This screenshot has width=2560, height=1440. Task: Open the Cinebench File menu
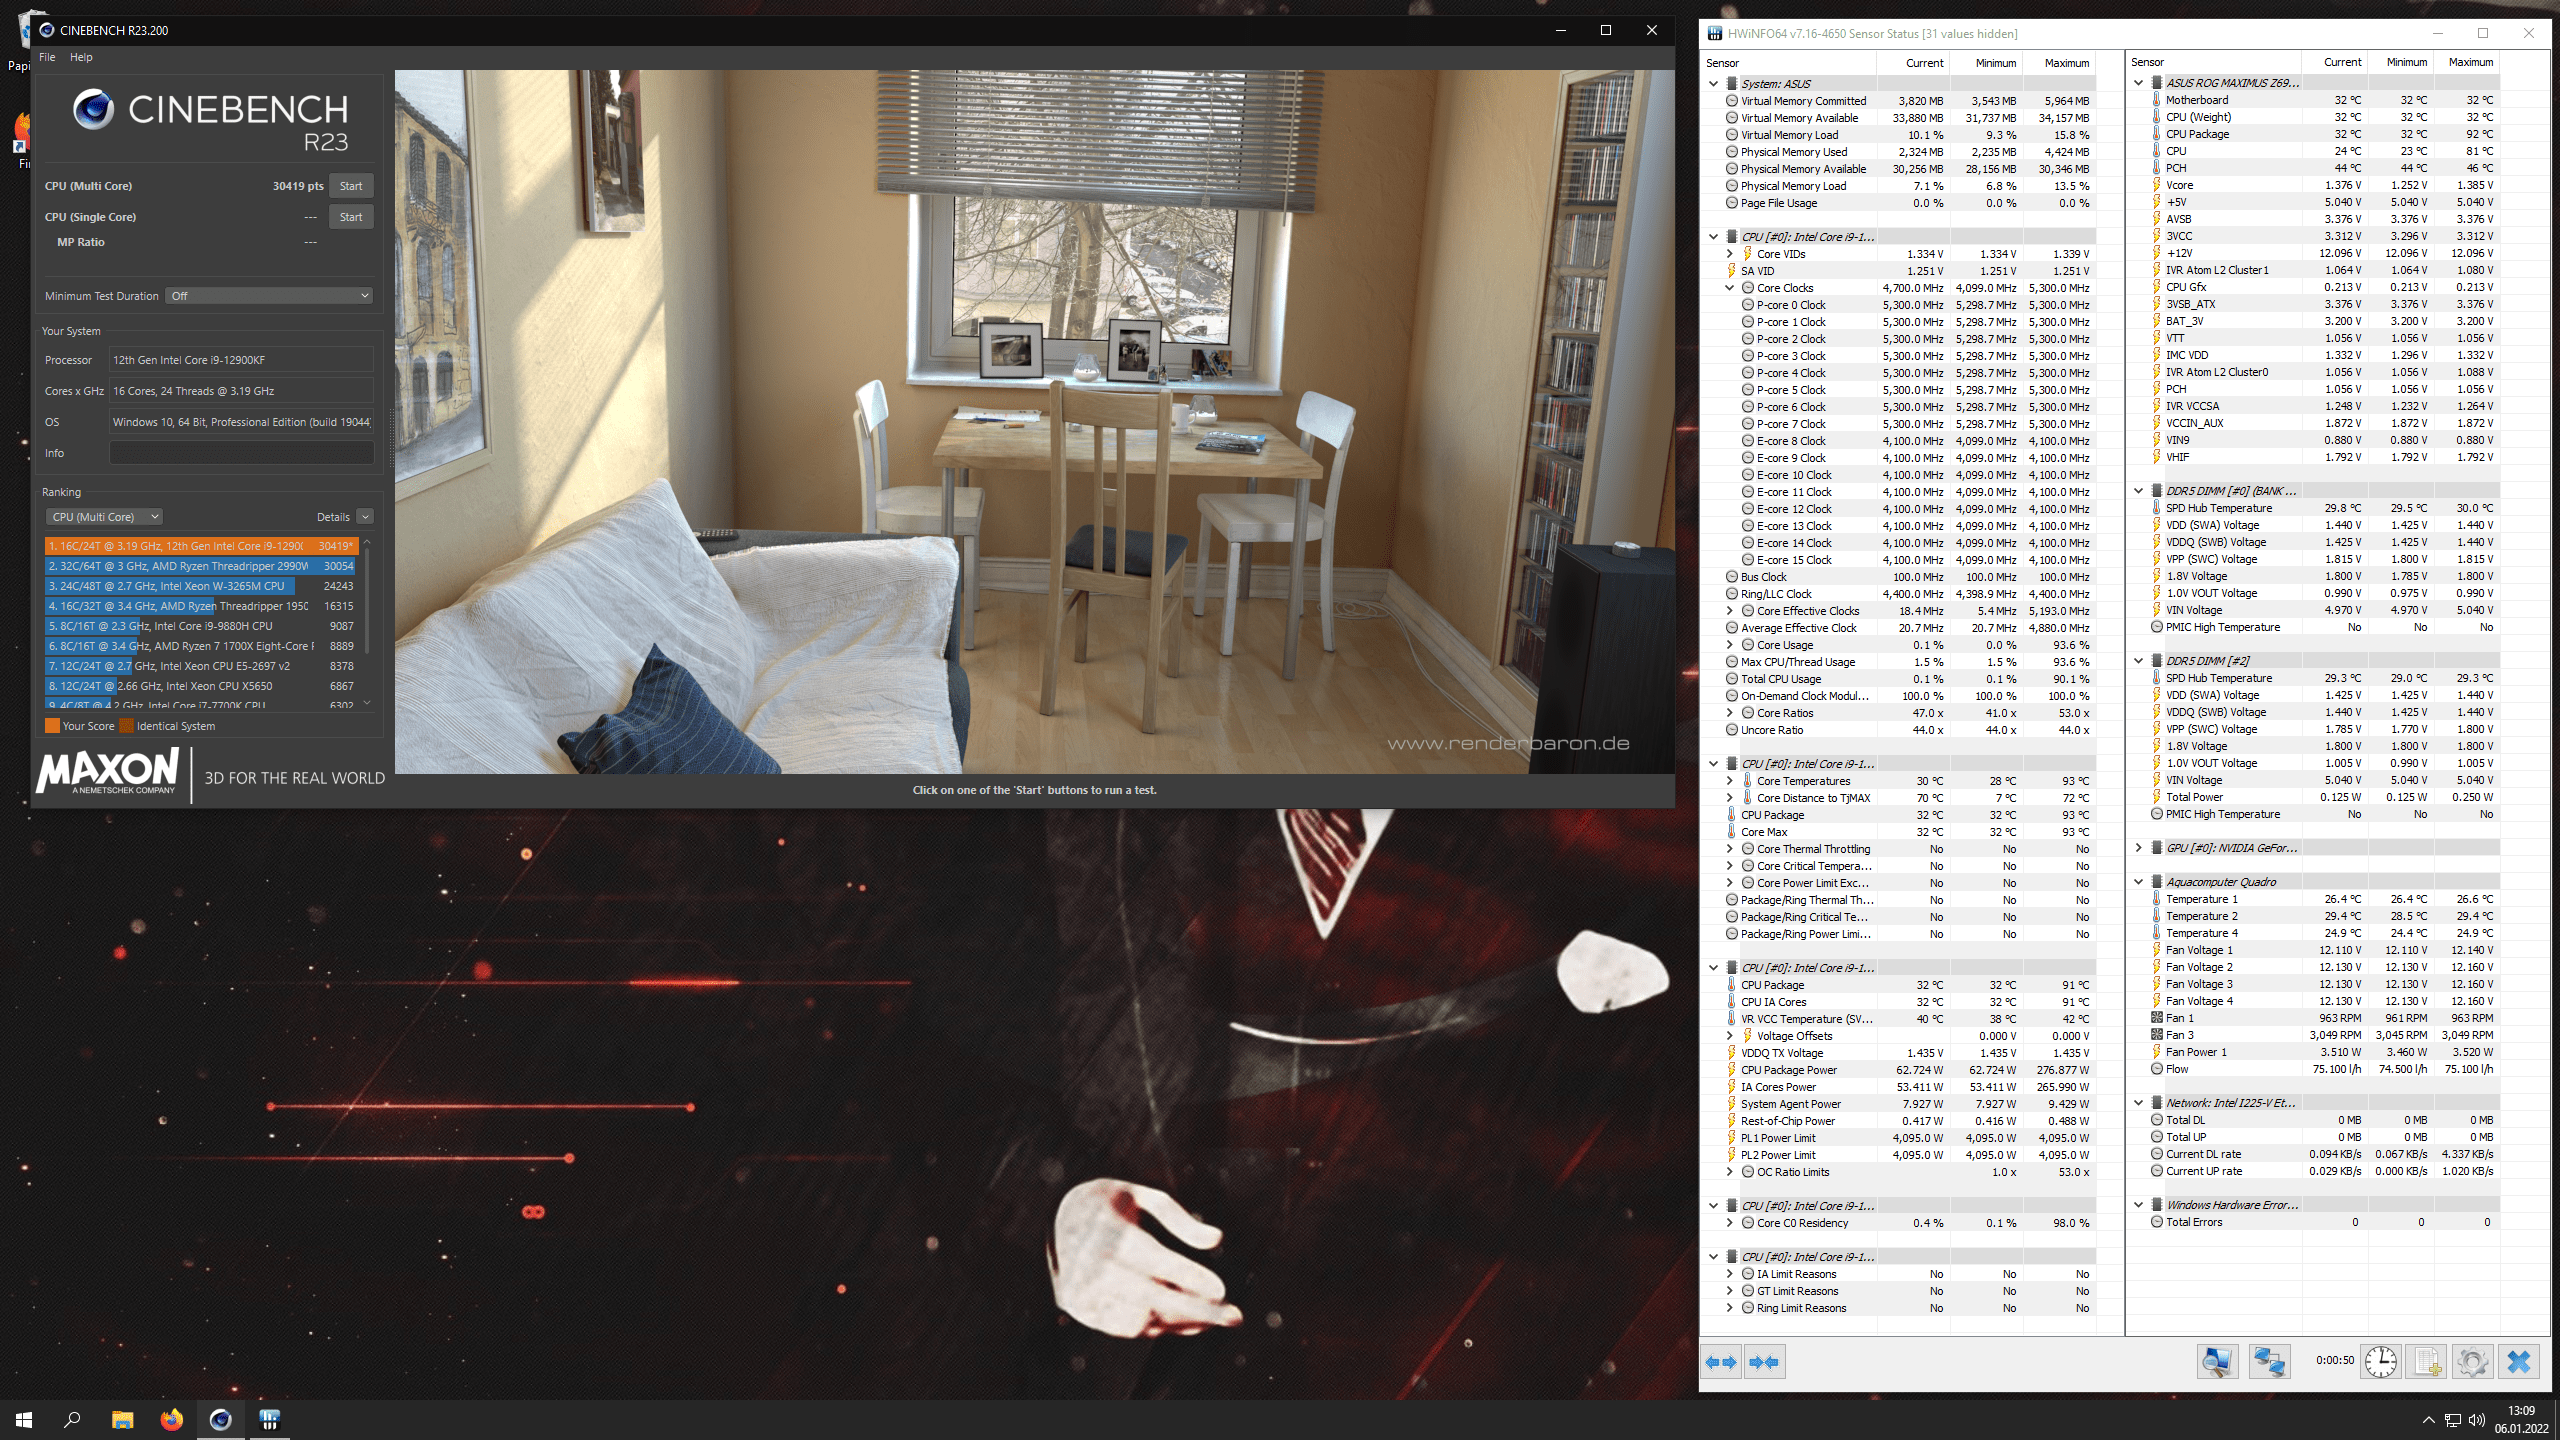47,57
